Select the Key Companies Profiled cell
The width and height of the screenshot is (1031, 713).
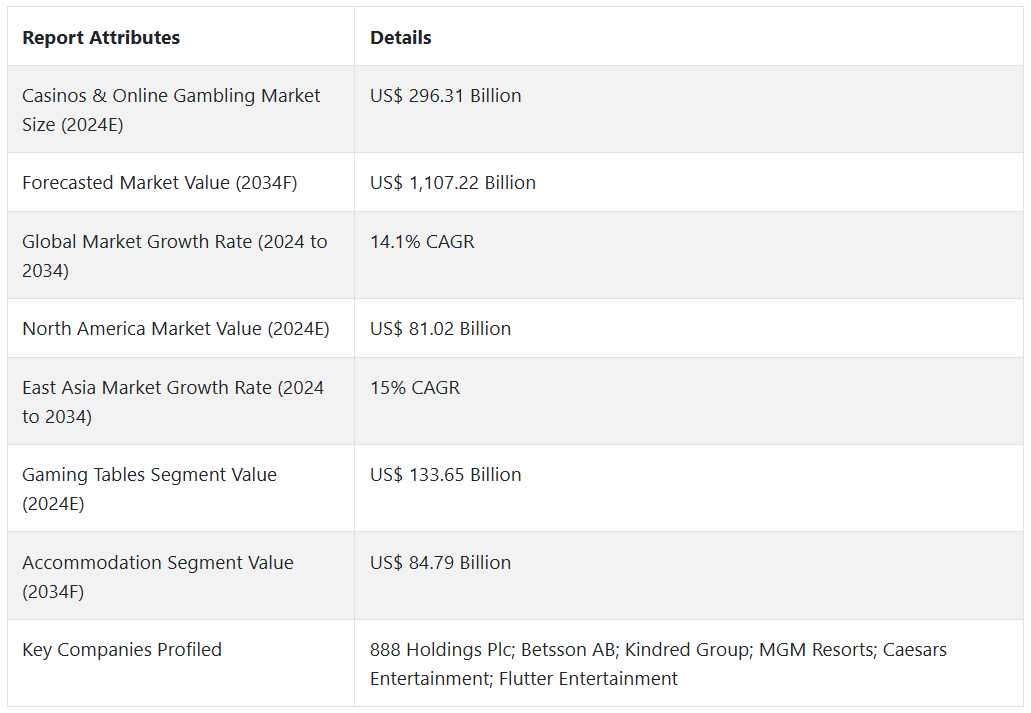click(x=122, y=650)
